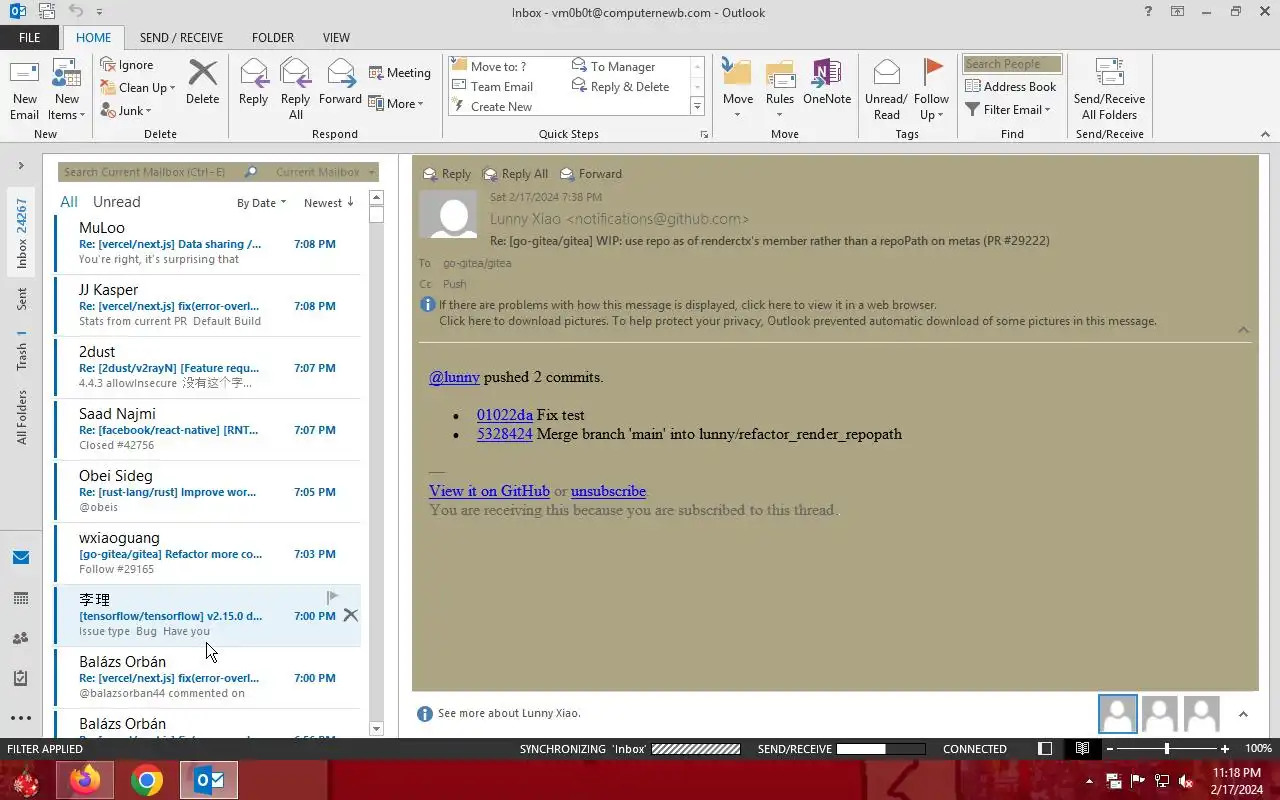Open Google Chrome from the taskbar
1280x800 pixels.
pos(147,780)
